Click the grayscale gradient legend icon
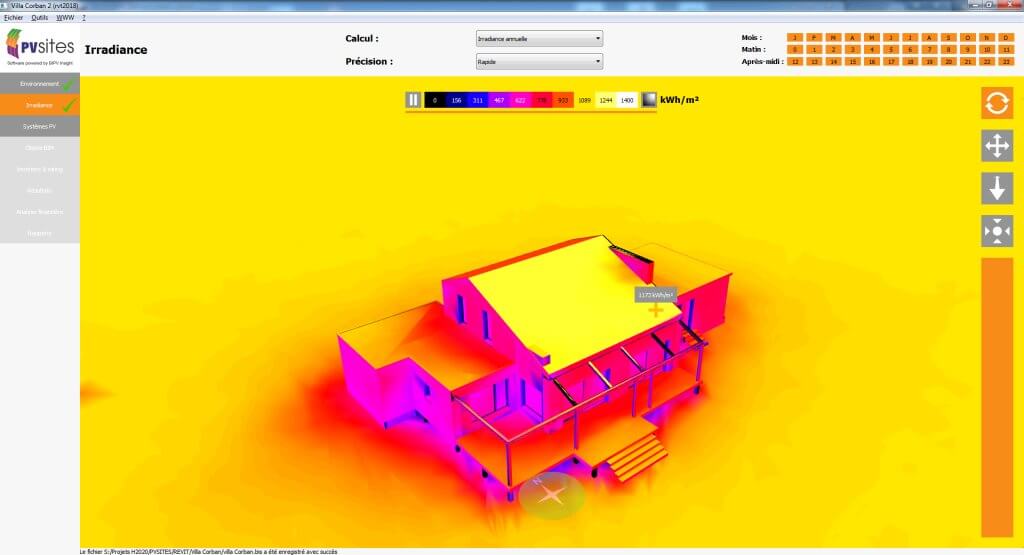This screenshot has height=555, width=1024. tap(649, 100)
